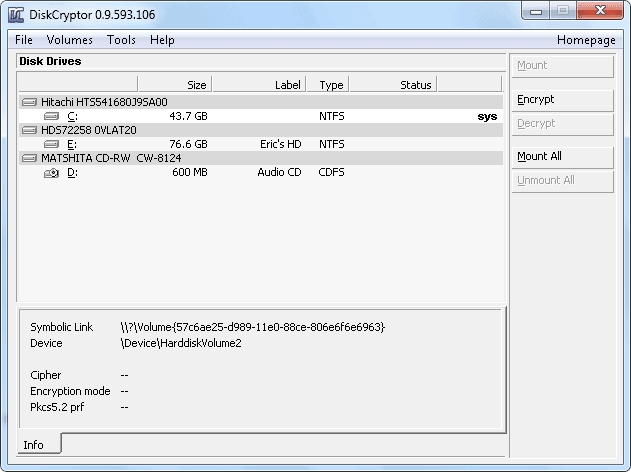Click the \Device\HarddiskVolume2 value

click(x=181, y=343)
